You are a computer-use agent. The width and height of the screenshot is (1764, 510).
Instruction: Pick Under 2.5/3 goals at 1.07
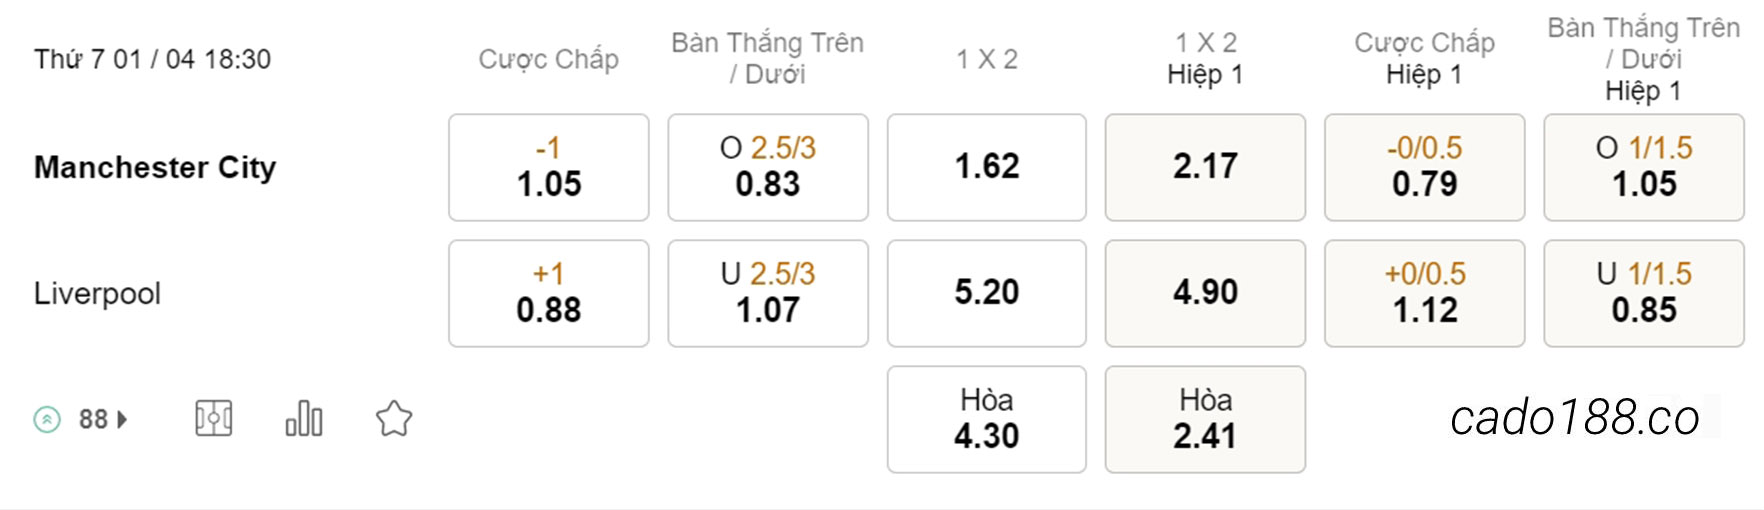768,293
